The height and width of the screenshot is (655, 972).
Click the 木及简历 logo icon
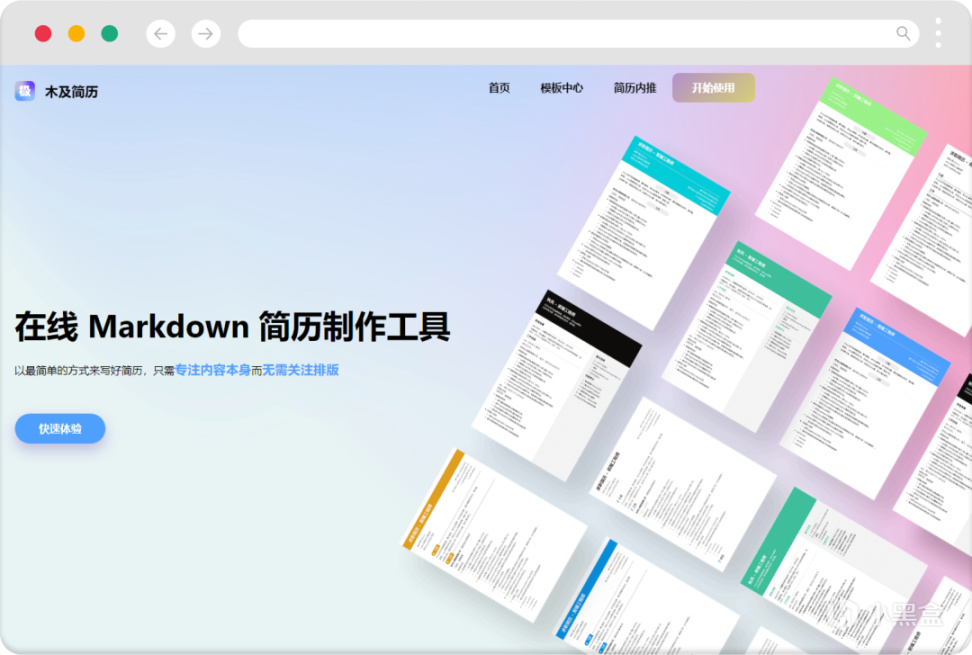coord(25,91)
